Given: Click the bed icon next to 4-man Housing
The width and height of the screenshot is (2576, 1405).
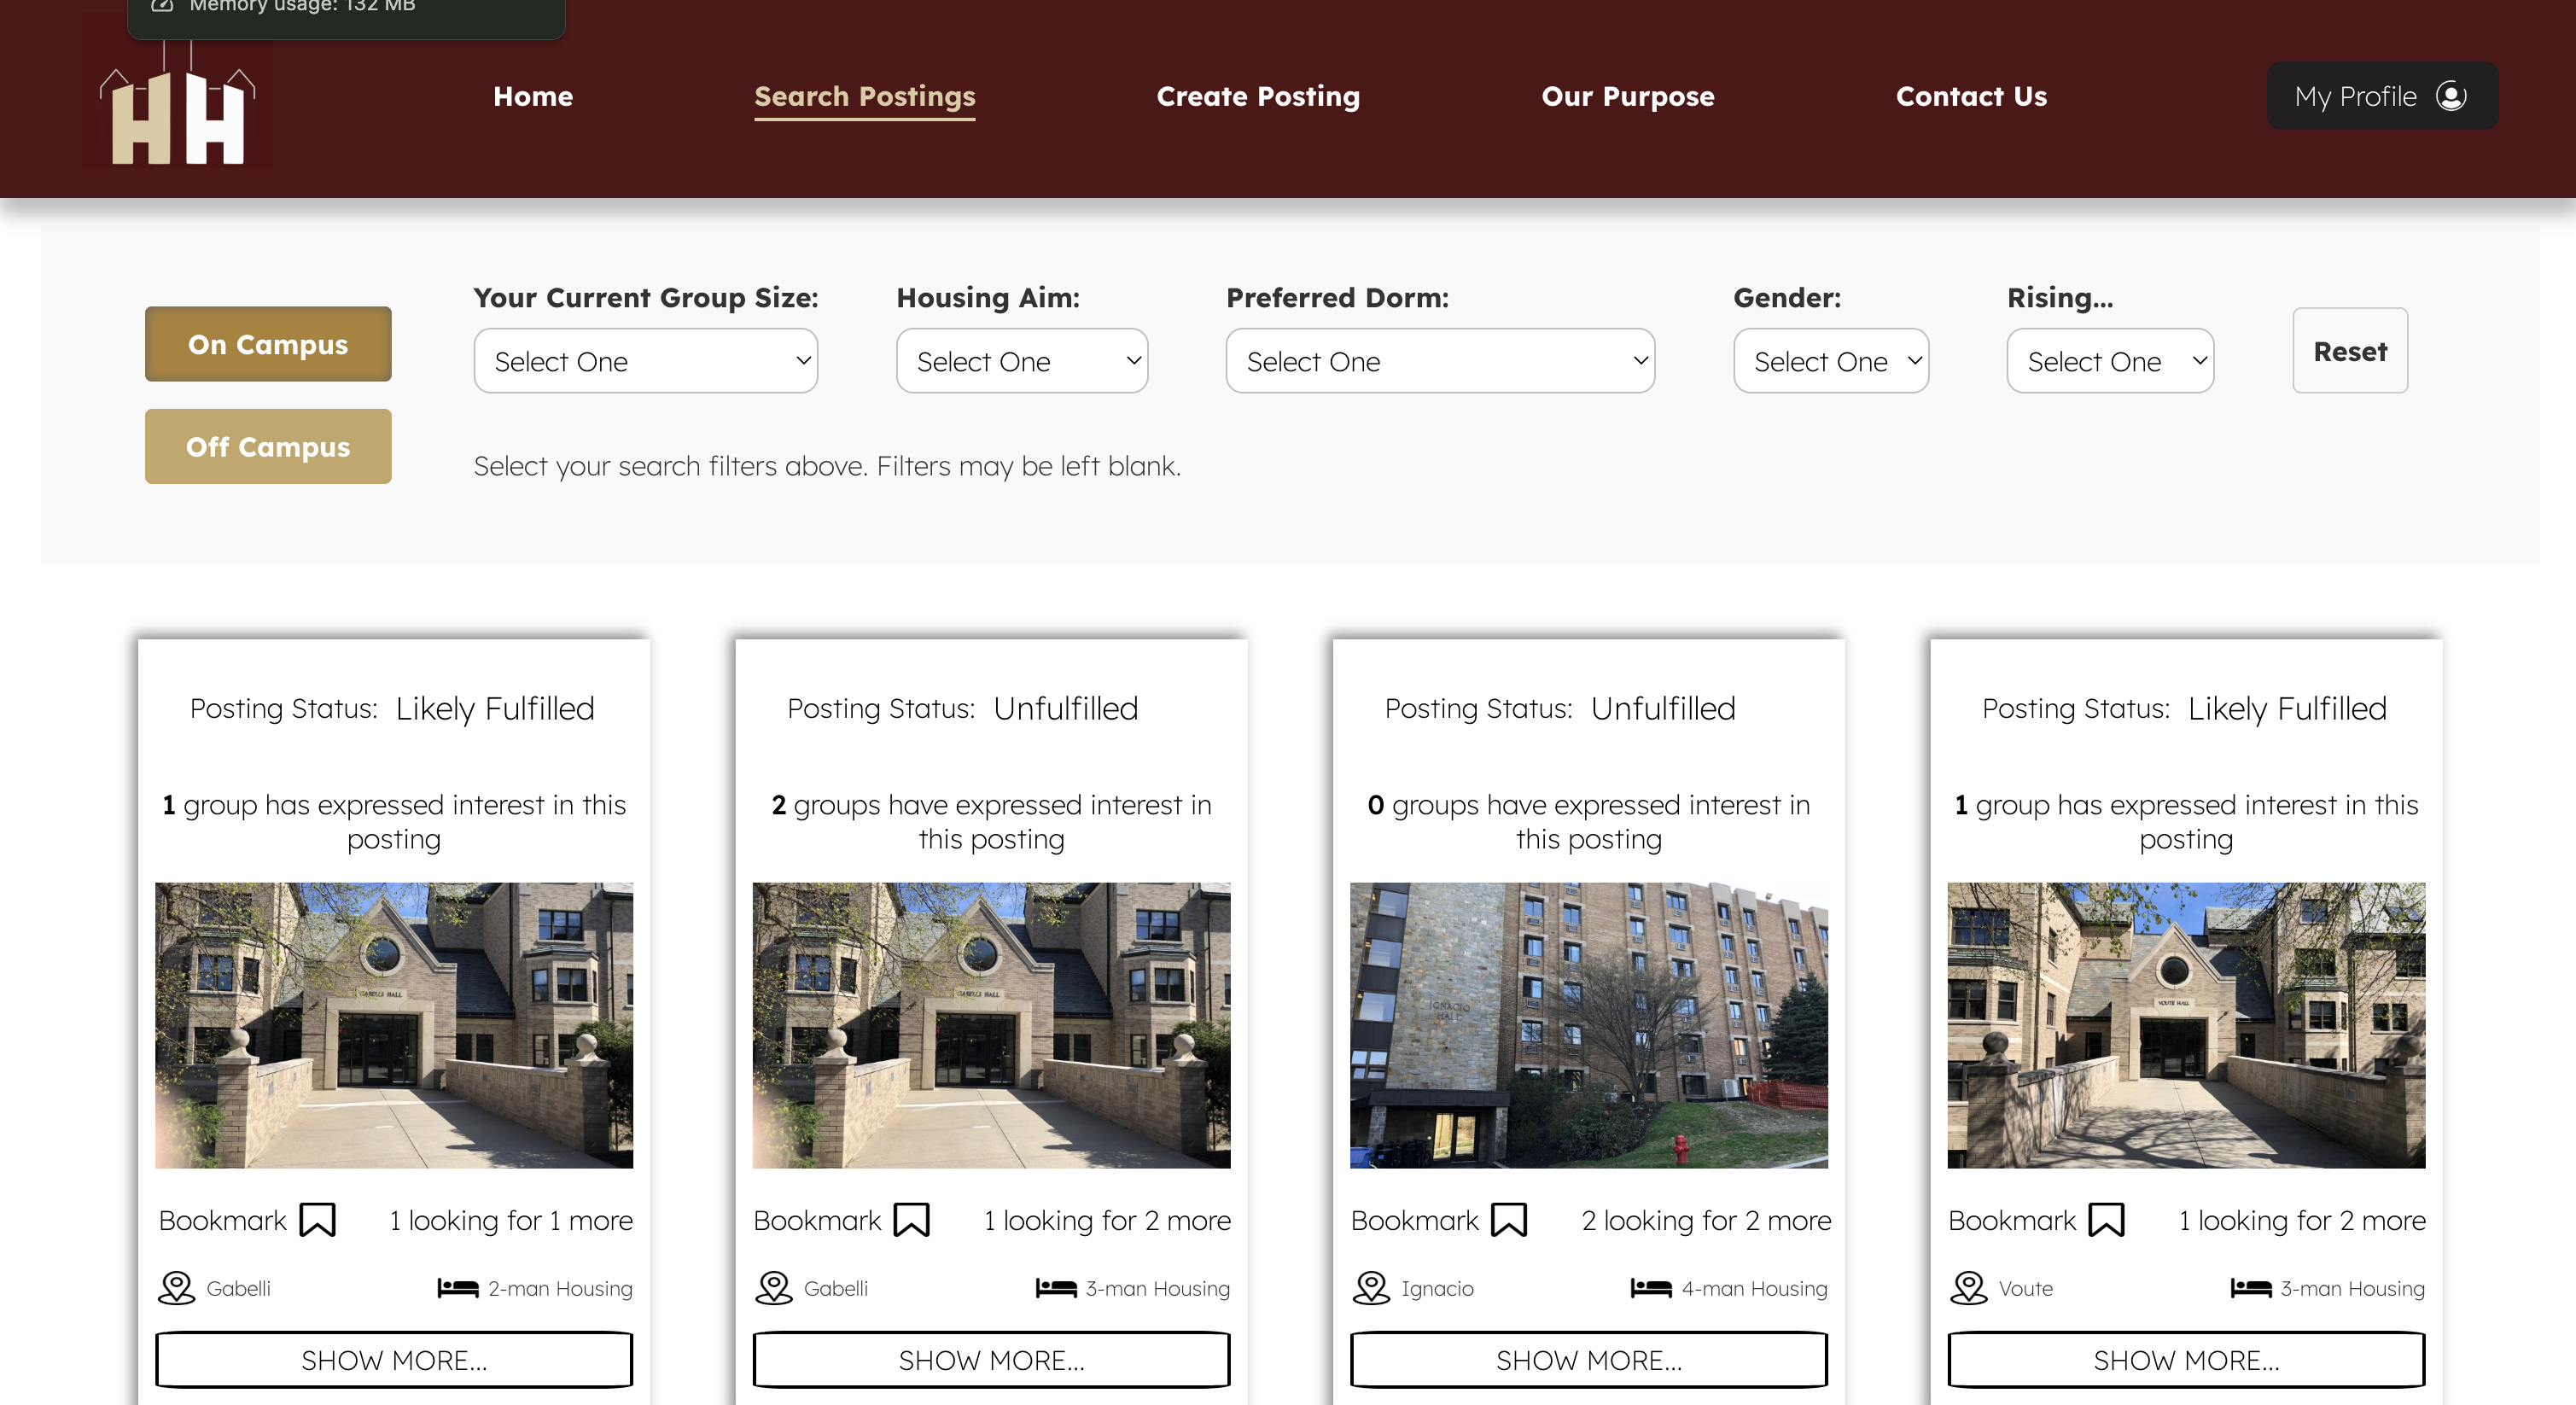Looking at the screenshot, I should pos(1651,1288).
